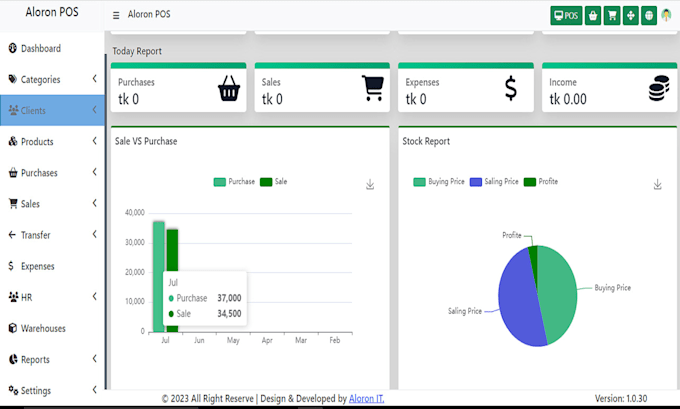Click the green Buying Price pie slice

558,294
